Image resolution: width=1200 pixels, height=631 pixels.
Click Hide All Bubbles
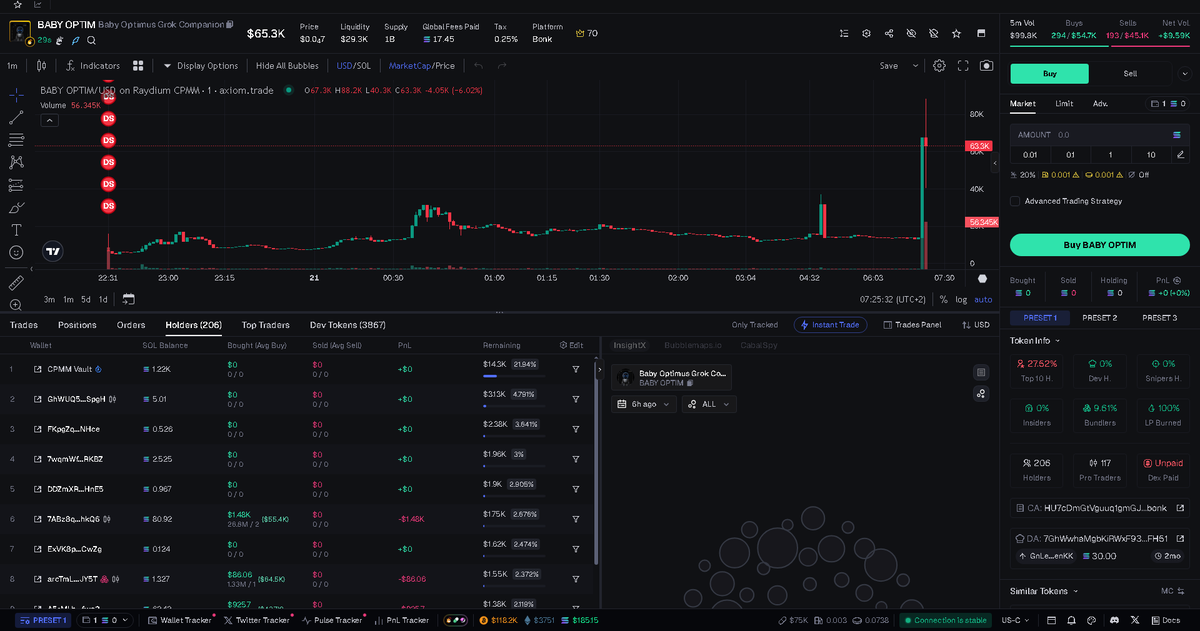[287, 66]
